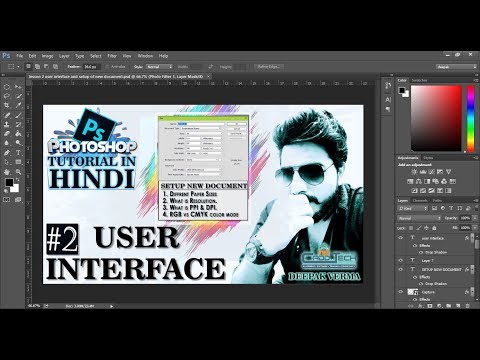Open the Filter menu

[x=112, y=56]
